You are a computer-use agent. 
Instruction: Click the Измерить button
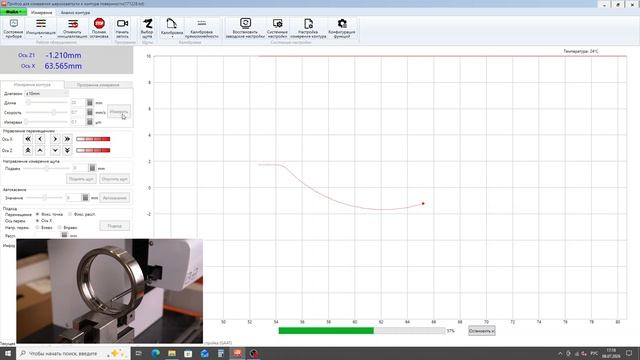click(x=119, y=112)
